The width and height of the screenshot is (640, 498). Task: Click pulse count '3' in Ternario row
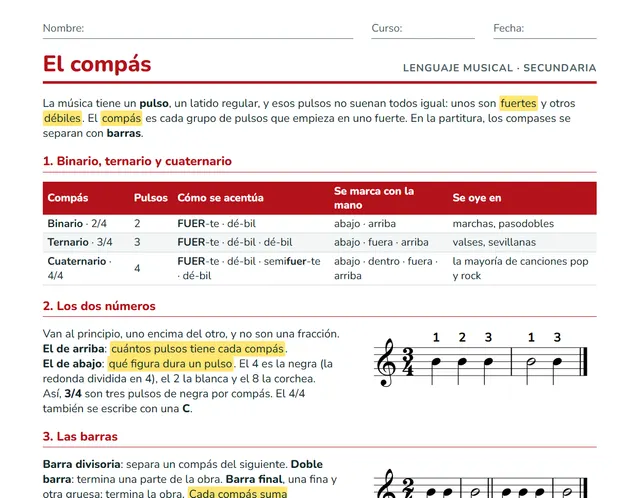point(137,242)
